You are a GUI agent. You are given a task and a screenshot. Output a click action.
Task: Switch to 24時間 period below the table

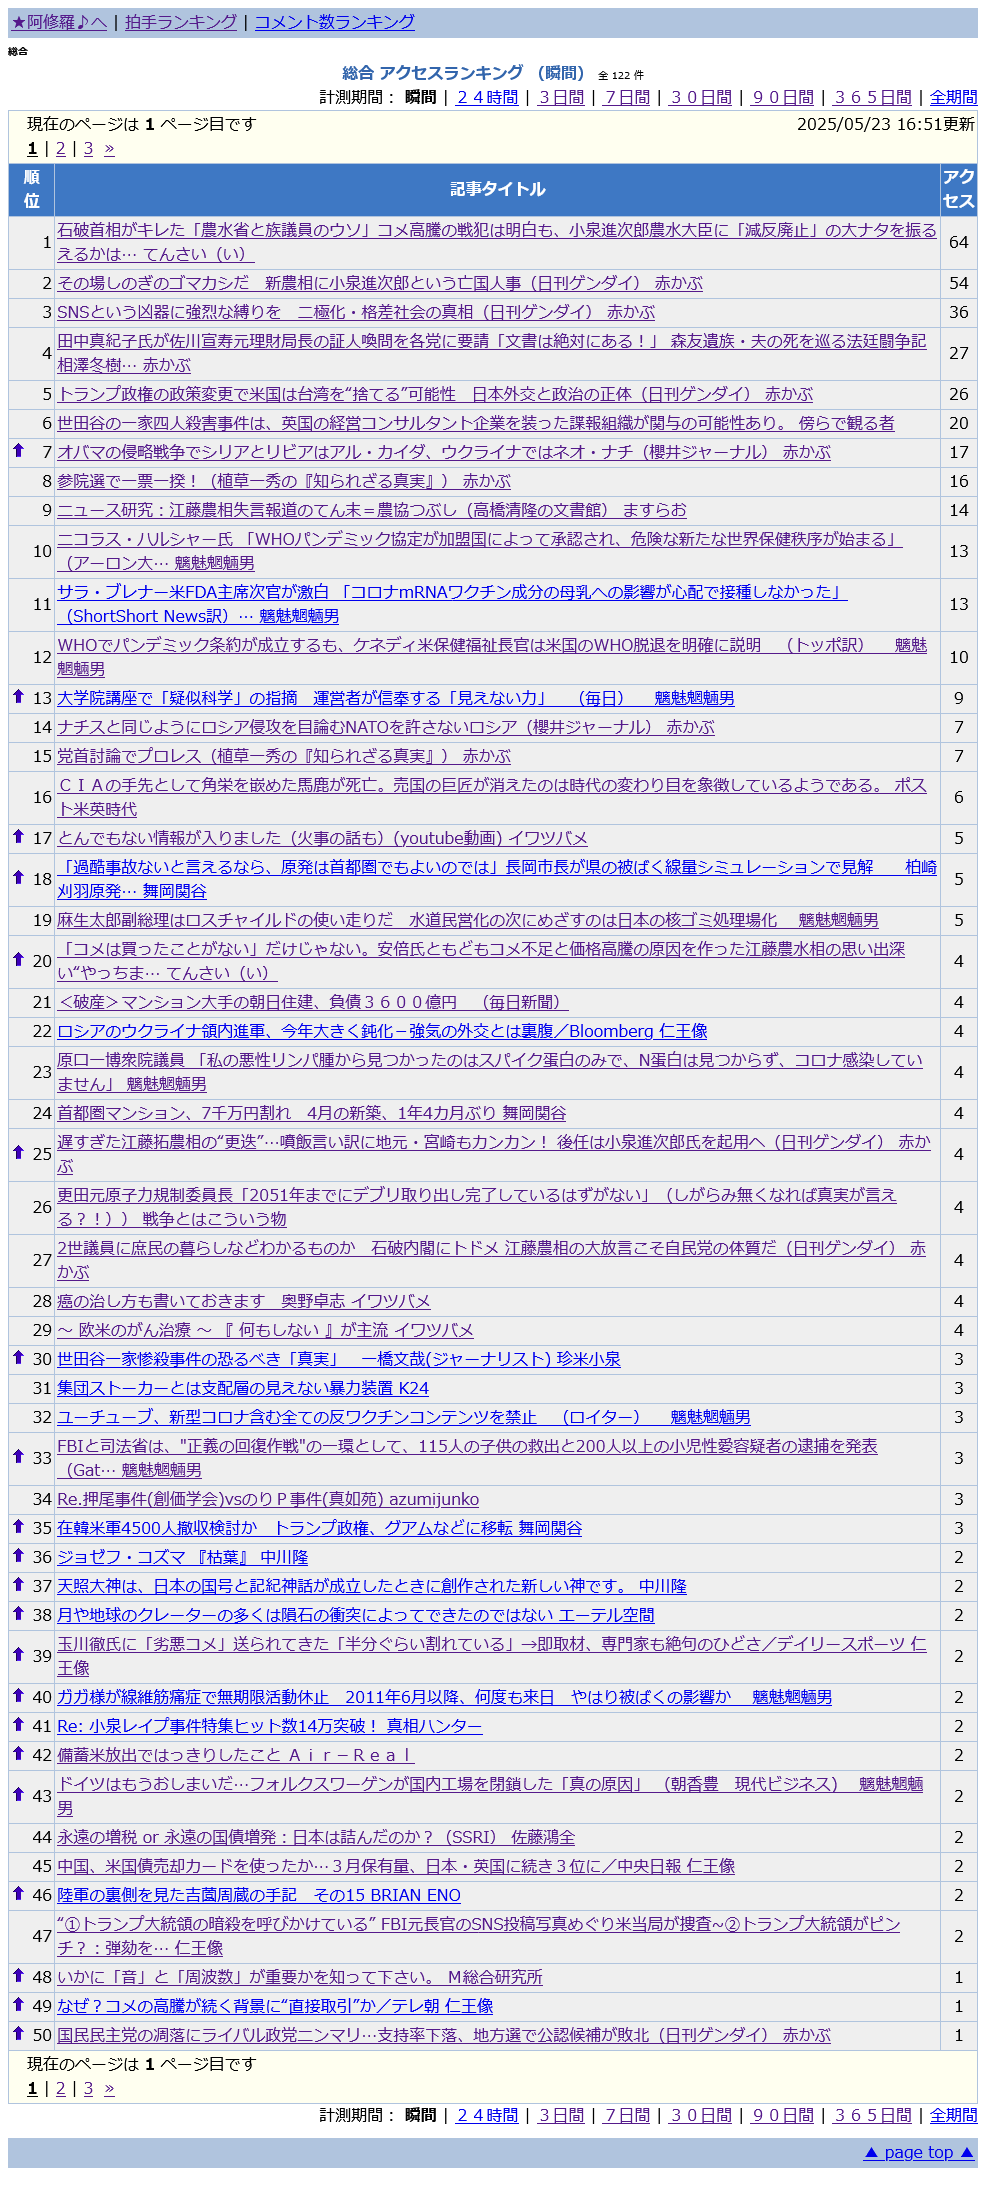(487, 2115)
